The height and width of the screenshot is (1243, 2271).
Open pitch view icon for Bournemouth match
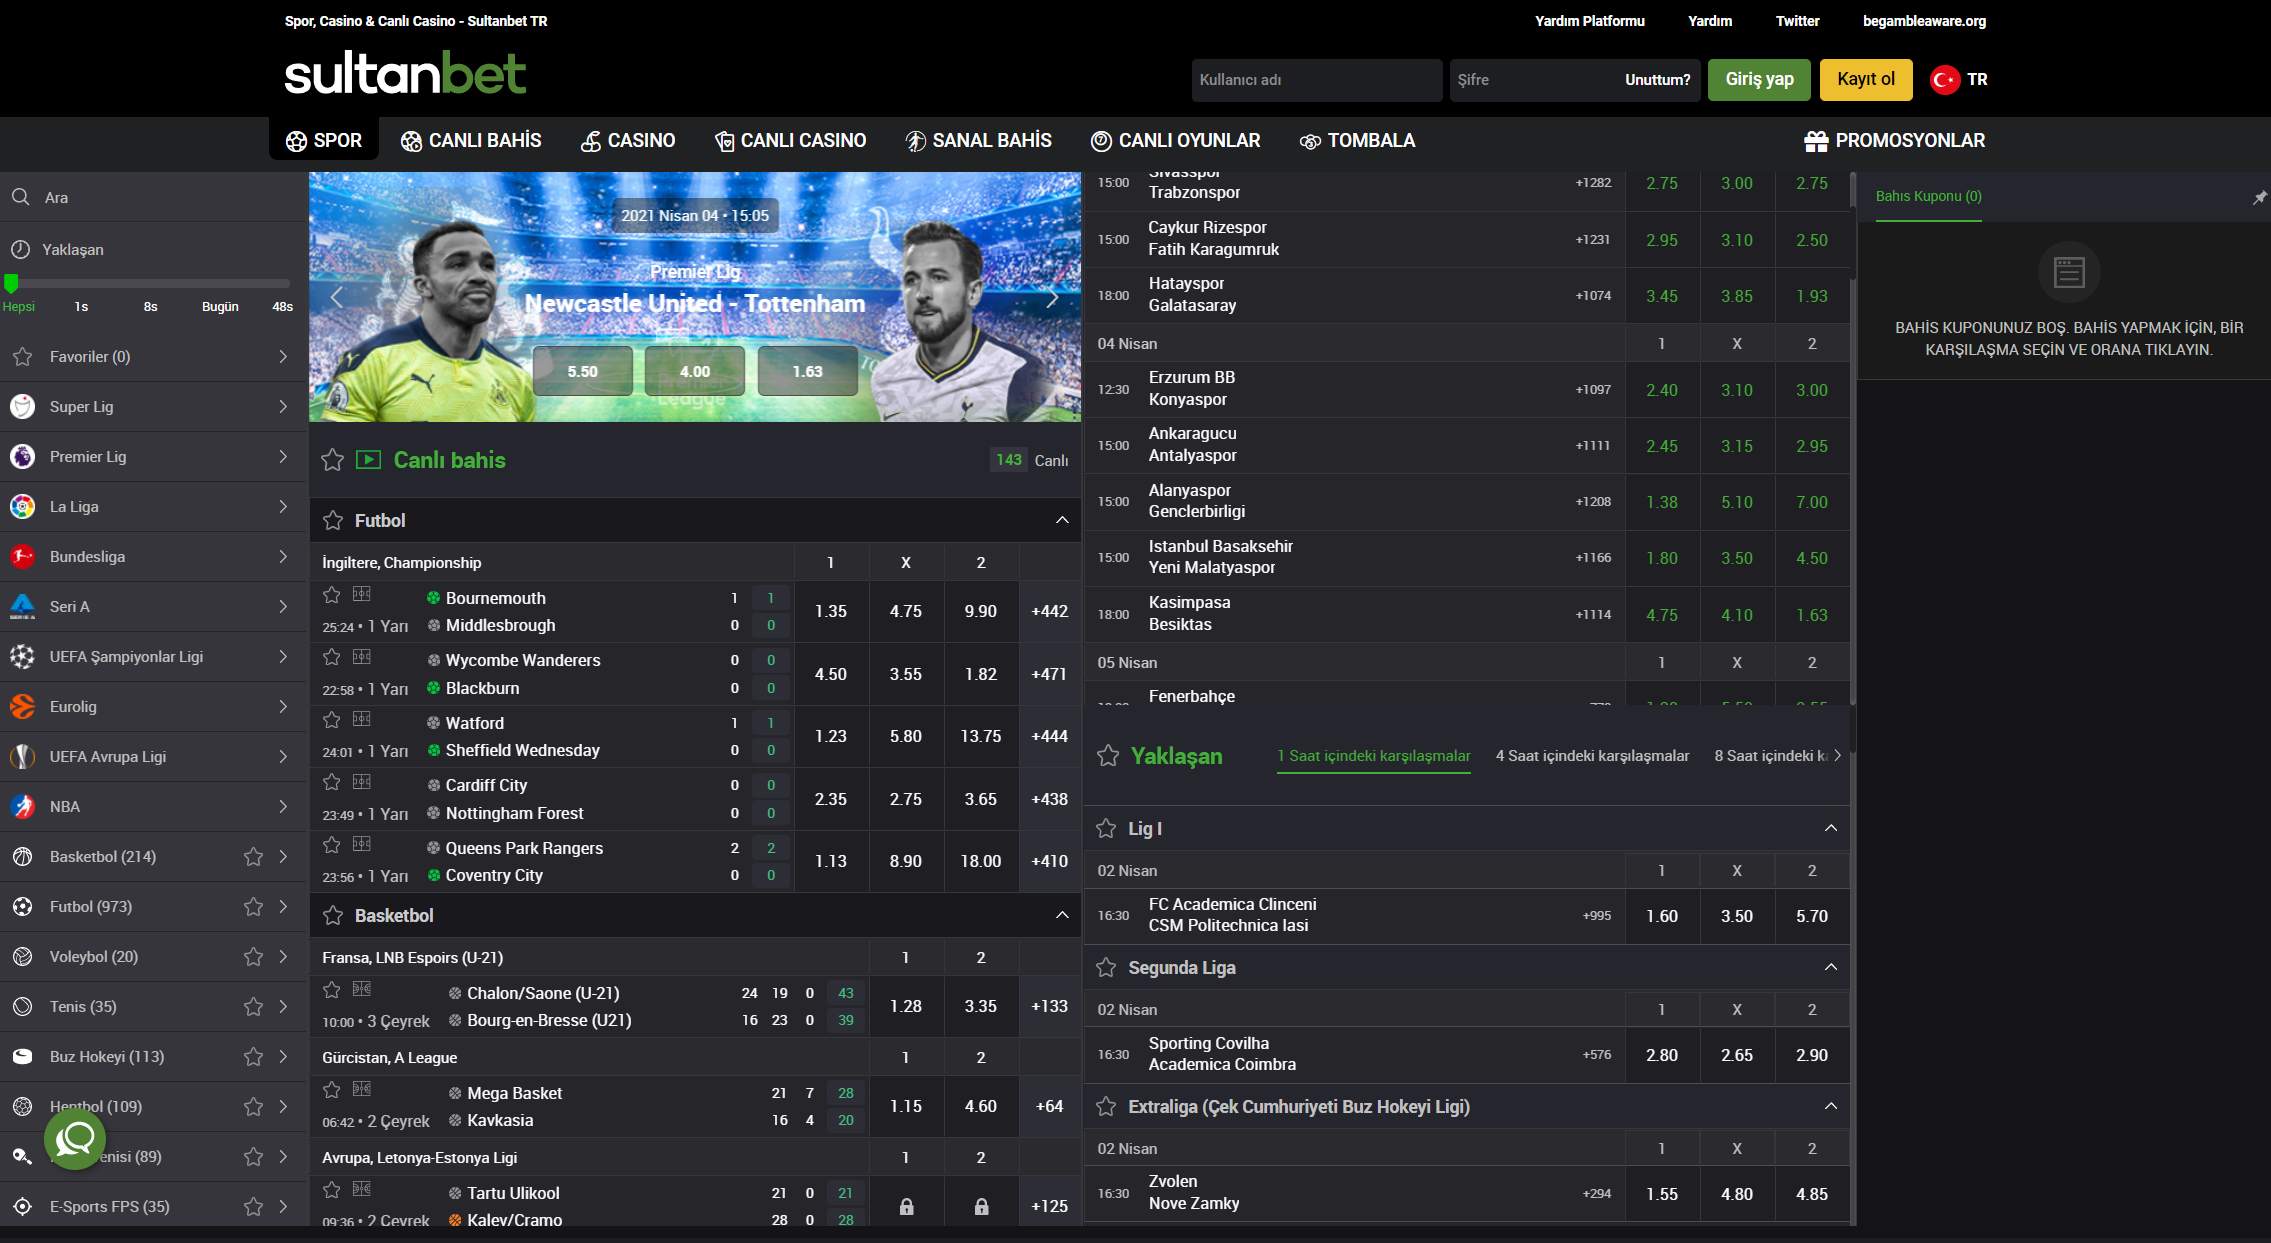click(362, 594)
